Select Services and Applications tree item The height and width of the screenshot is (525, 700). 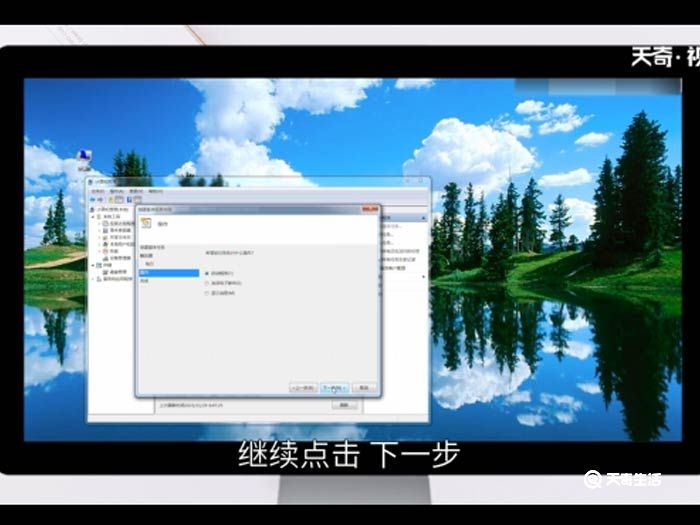point(115,279)
